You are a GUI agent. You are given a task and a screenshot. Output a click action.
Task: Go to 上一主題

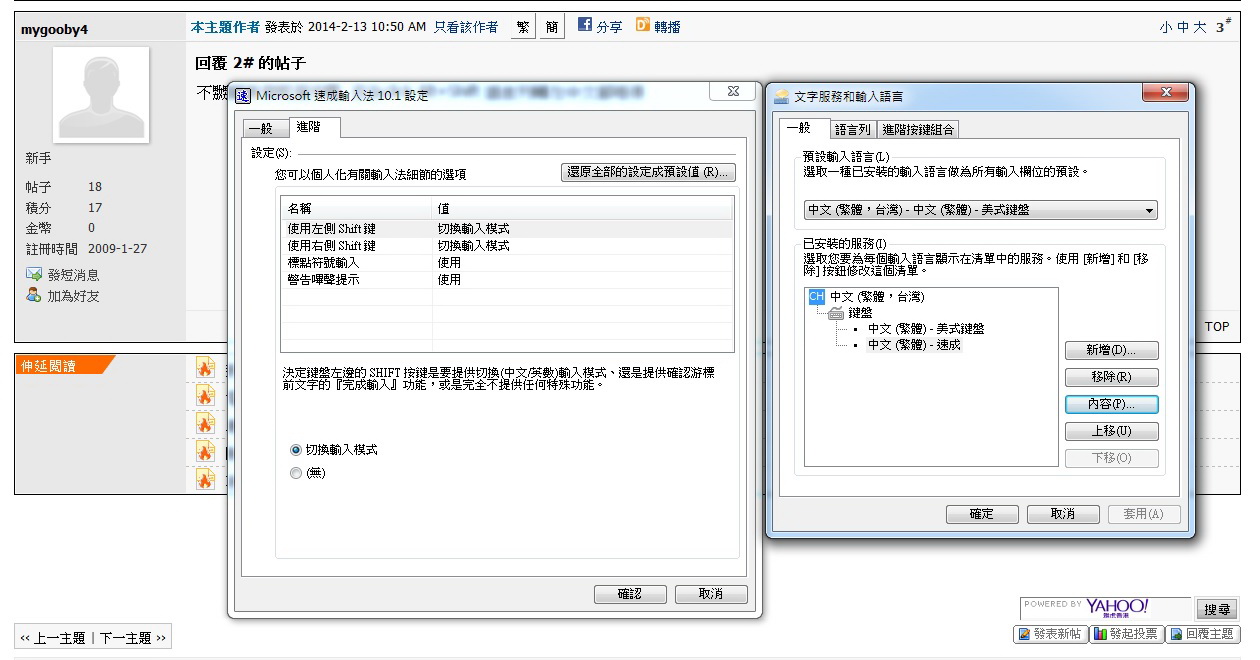point(53,638)
